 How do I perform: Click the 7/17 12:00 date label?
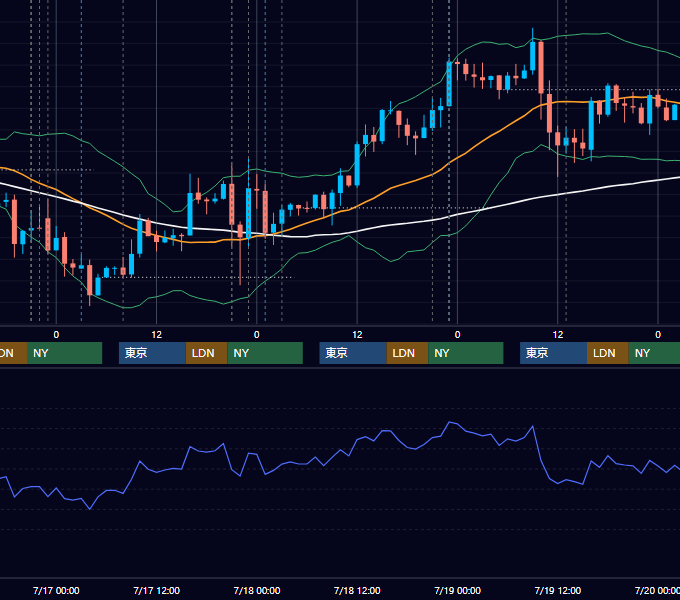pyautogui.click(x=157, y=590)
